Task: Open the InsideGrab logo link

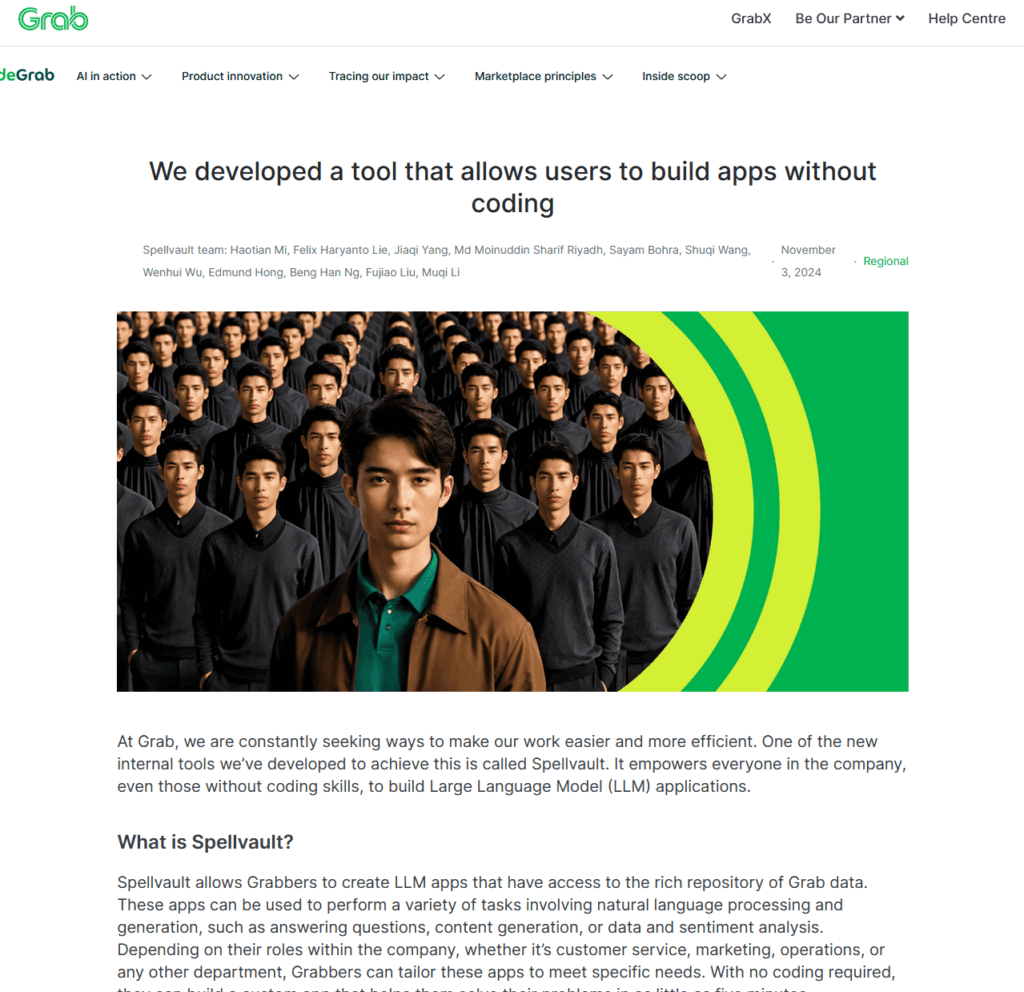Action: (27, 75)
